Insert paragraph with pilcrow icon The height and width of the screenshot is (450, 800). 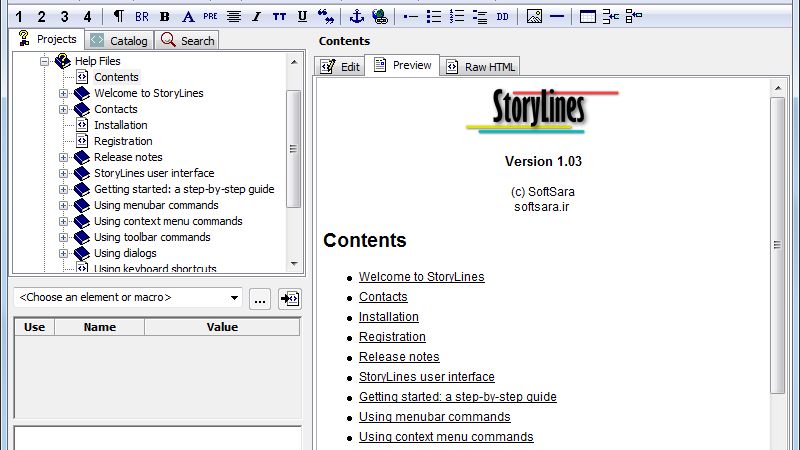[118, 16]
